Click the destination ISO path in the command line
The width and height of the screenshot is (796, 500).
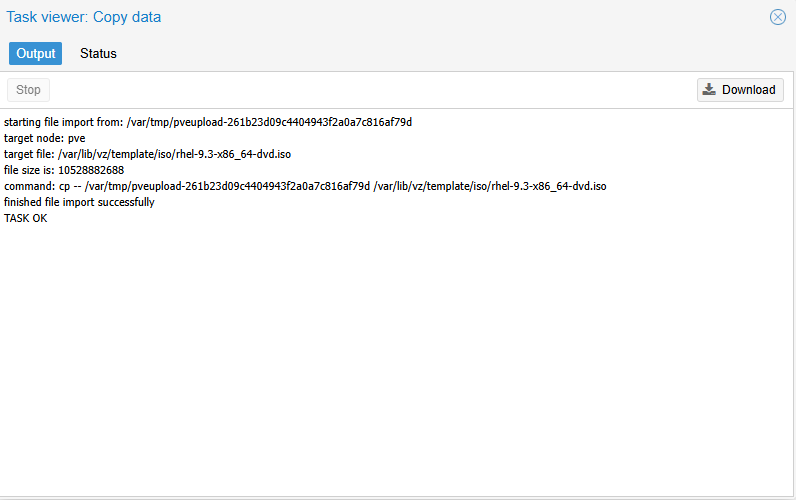(x=490, y=186)
